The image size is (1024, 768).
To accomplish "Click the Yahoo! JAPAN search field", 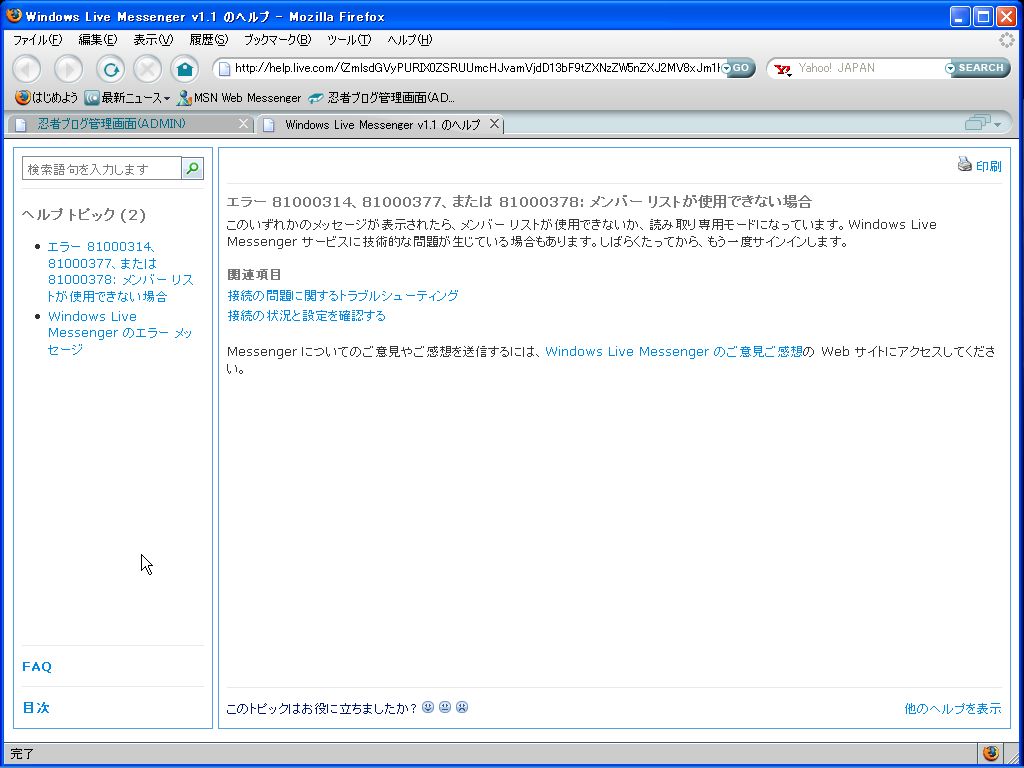I will pos(869,68).
